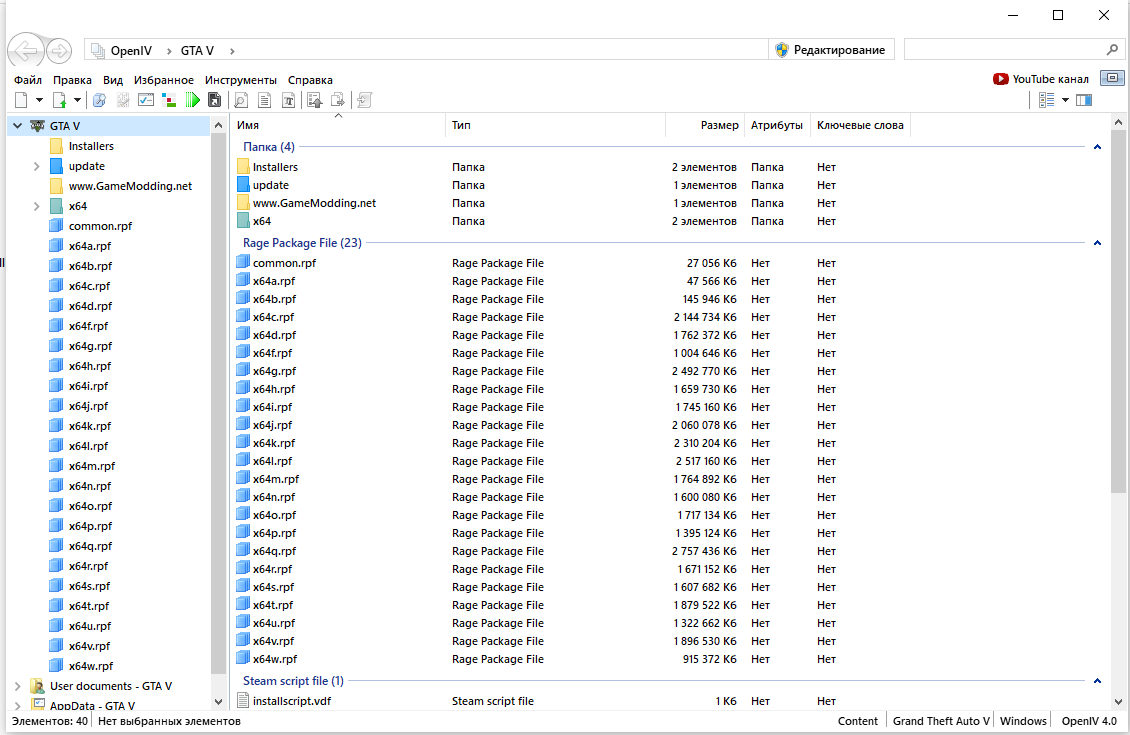Viewport: 1130px width, 735px height.
Task: Open the Вид menu
Action: click(112, 80)
